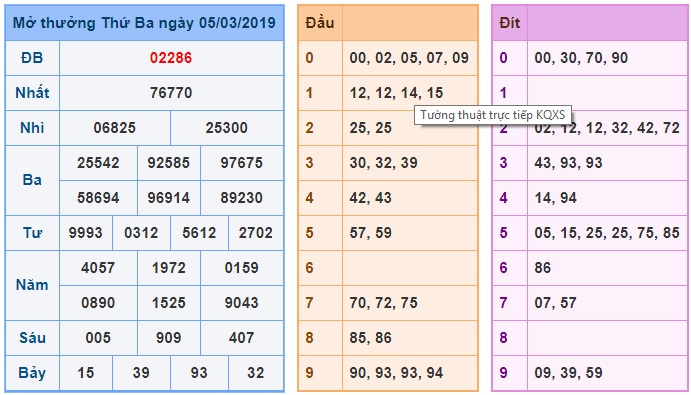Image resolution: width=691 pixels, height=395 pixels.
Task: Click the Tường thuật trực tiếp KQXS tooltip
Action: pyautogui.click(x=493, y=115)
